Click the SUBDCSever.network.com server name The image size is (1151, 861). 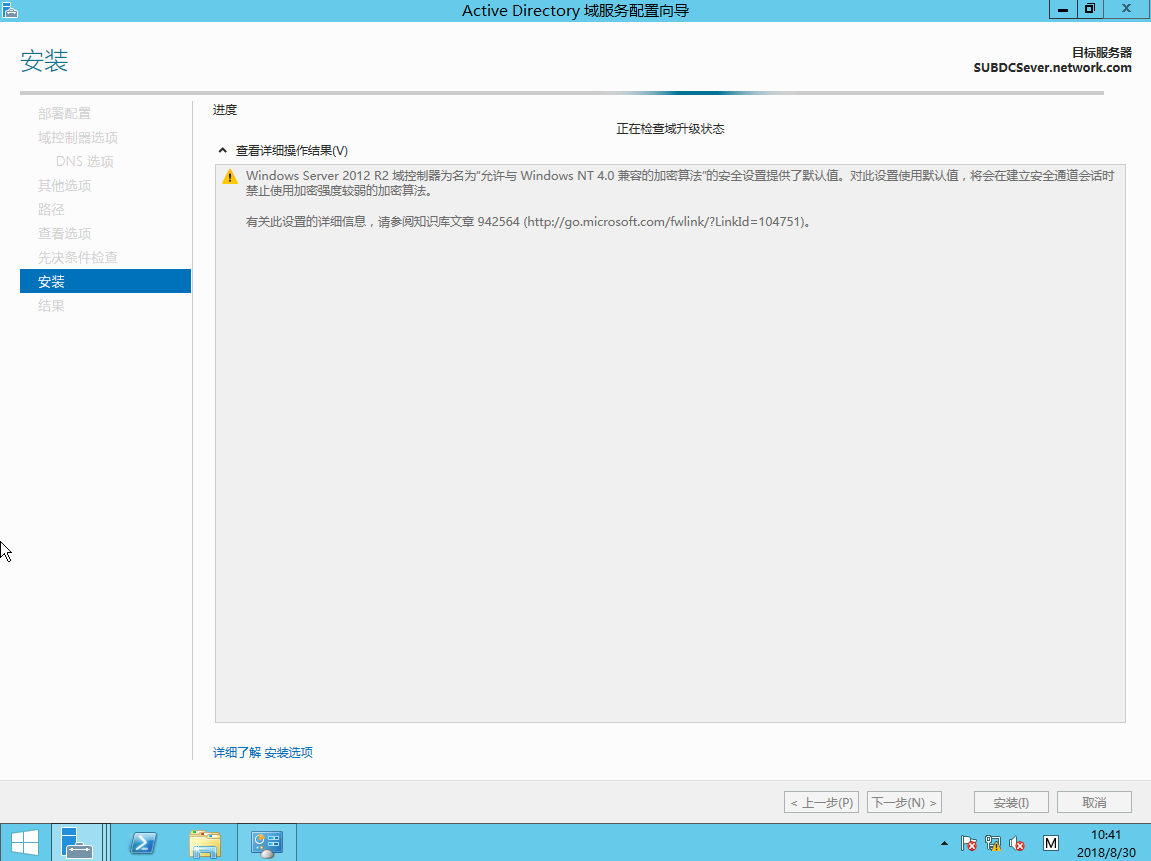pos(1053,68)
